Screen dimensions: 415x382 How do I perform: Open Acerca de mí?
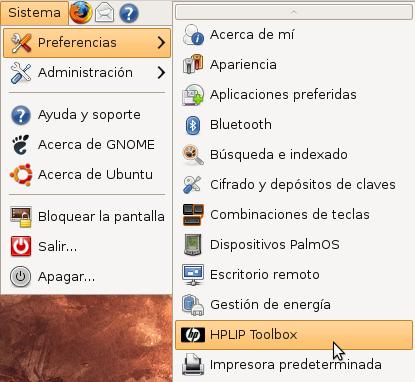[x=294, y=35]
